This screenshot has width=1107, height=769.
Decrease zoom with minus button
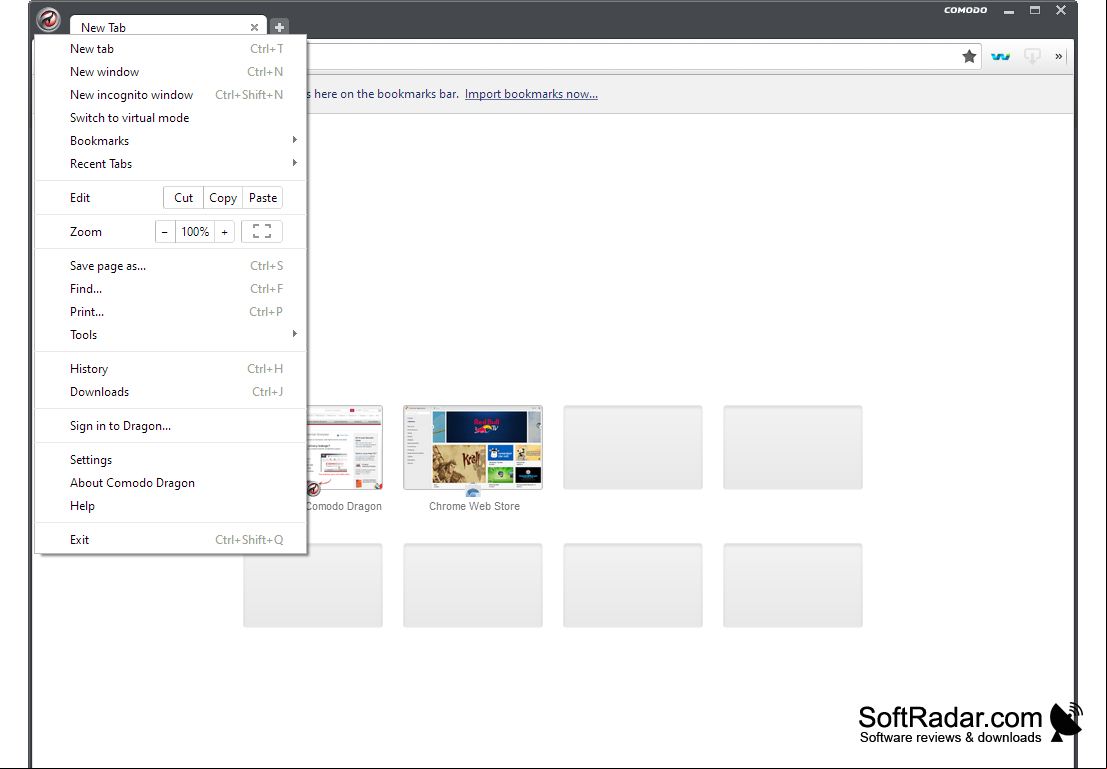point(165,232)
